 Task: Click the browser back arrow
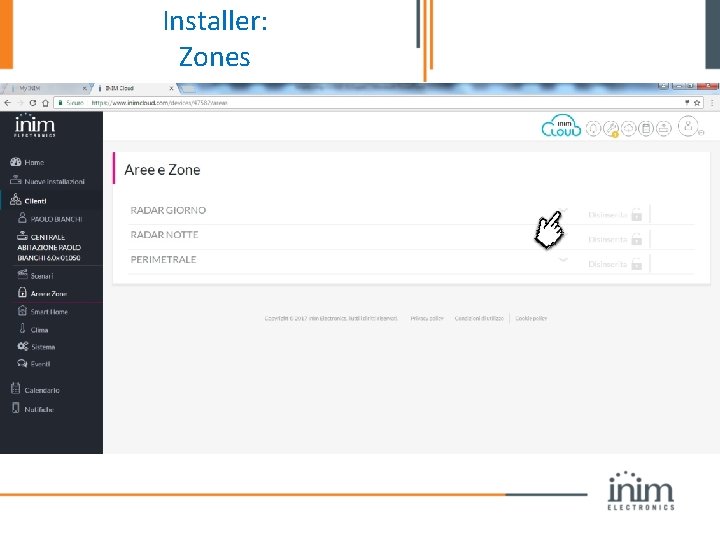tap(7, 103)
